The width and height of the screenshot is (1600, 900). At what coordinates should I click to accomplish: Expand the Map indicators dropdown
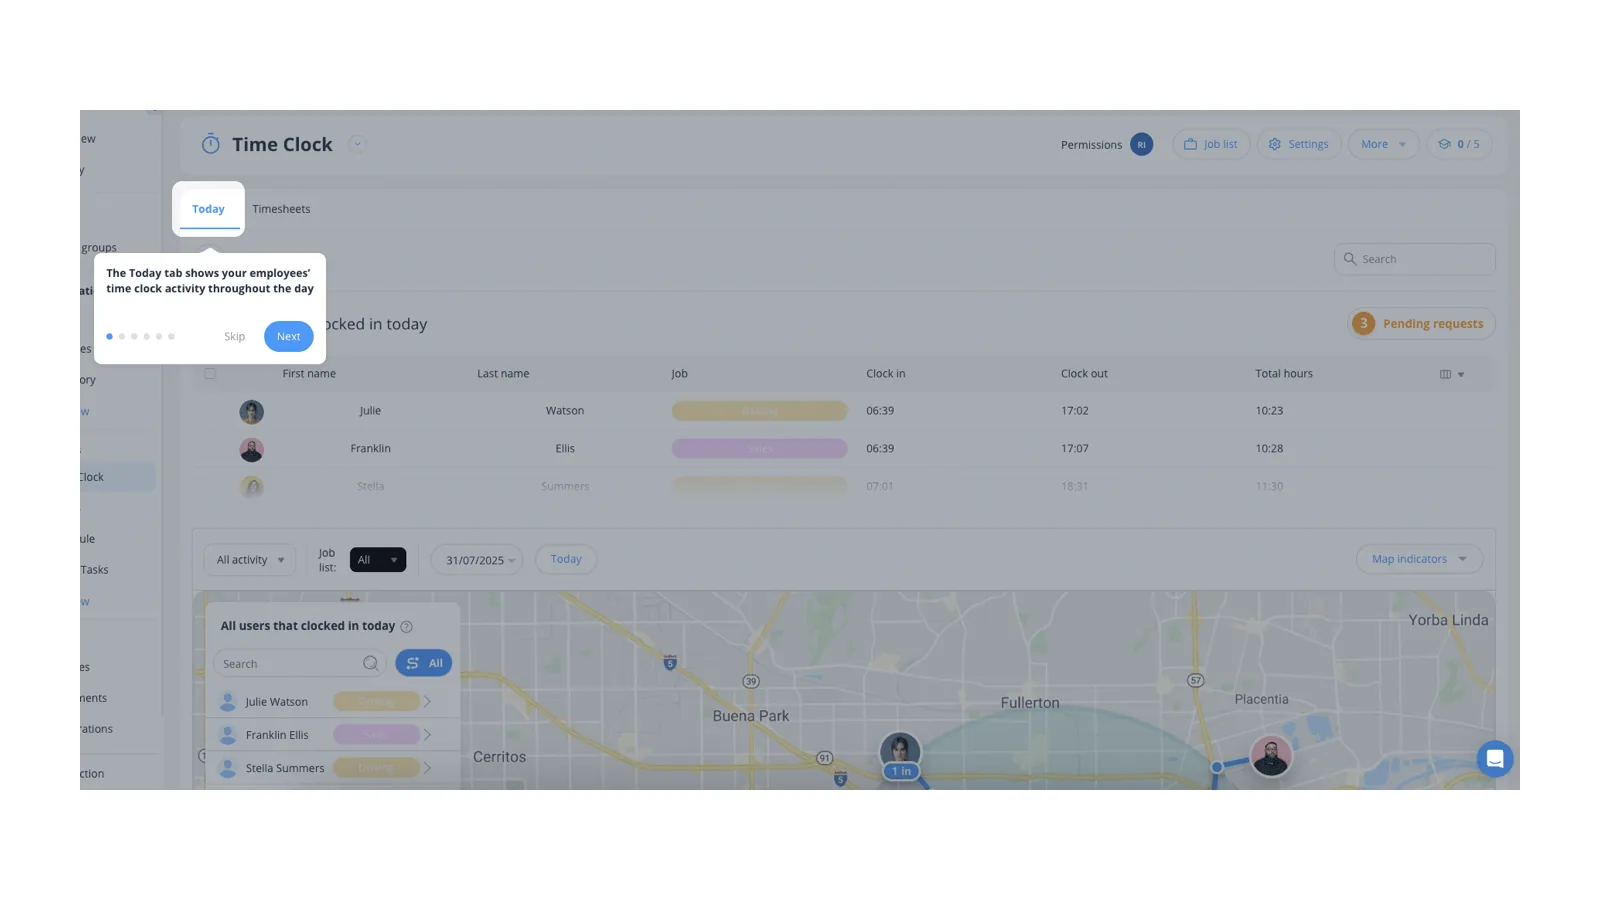point(1419,559)
